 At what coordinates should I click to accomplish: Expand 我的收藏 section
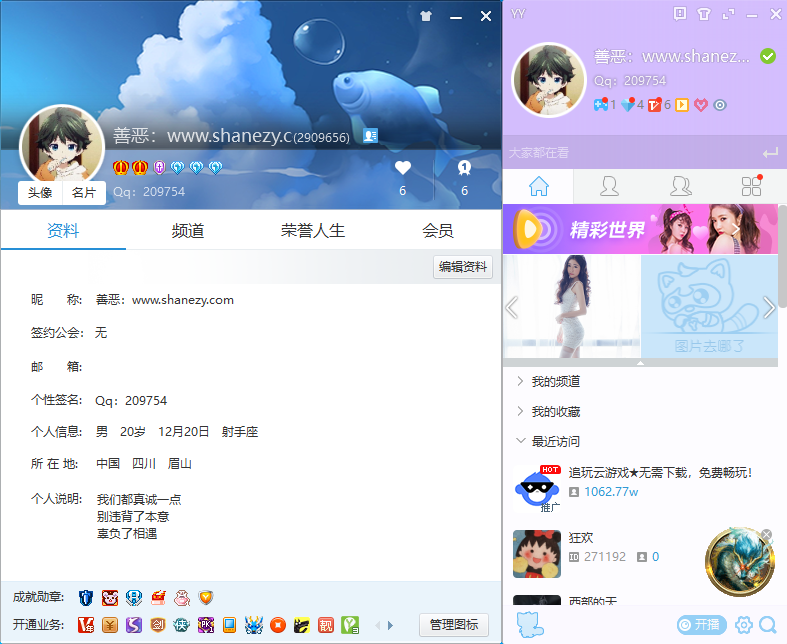coord(555,412)
